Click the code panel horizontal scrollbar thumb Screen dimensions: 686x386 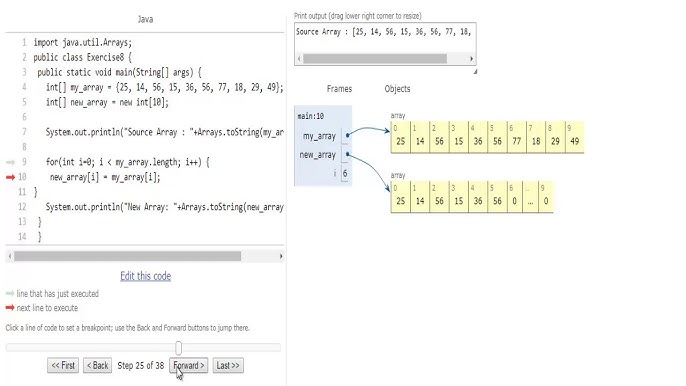[127, 256]
